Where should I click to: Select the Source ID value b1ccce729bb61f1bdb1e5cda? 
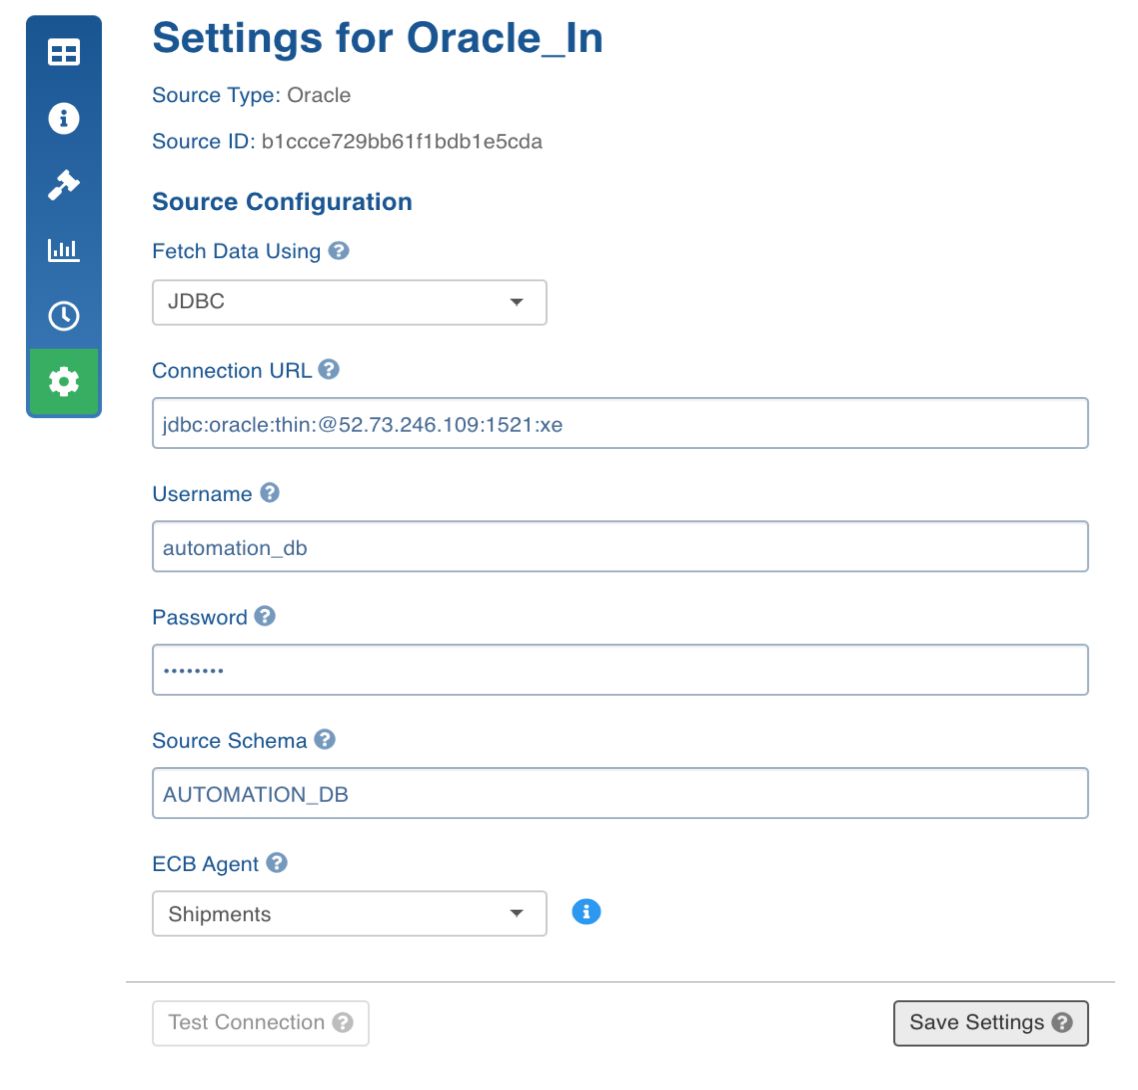click(x=402, y=142)
